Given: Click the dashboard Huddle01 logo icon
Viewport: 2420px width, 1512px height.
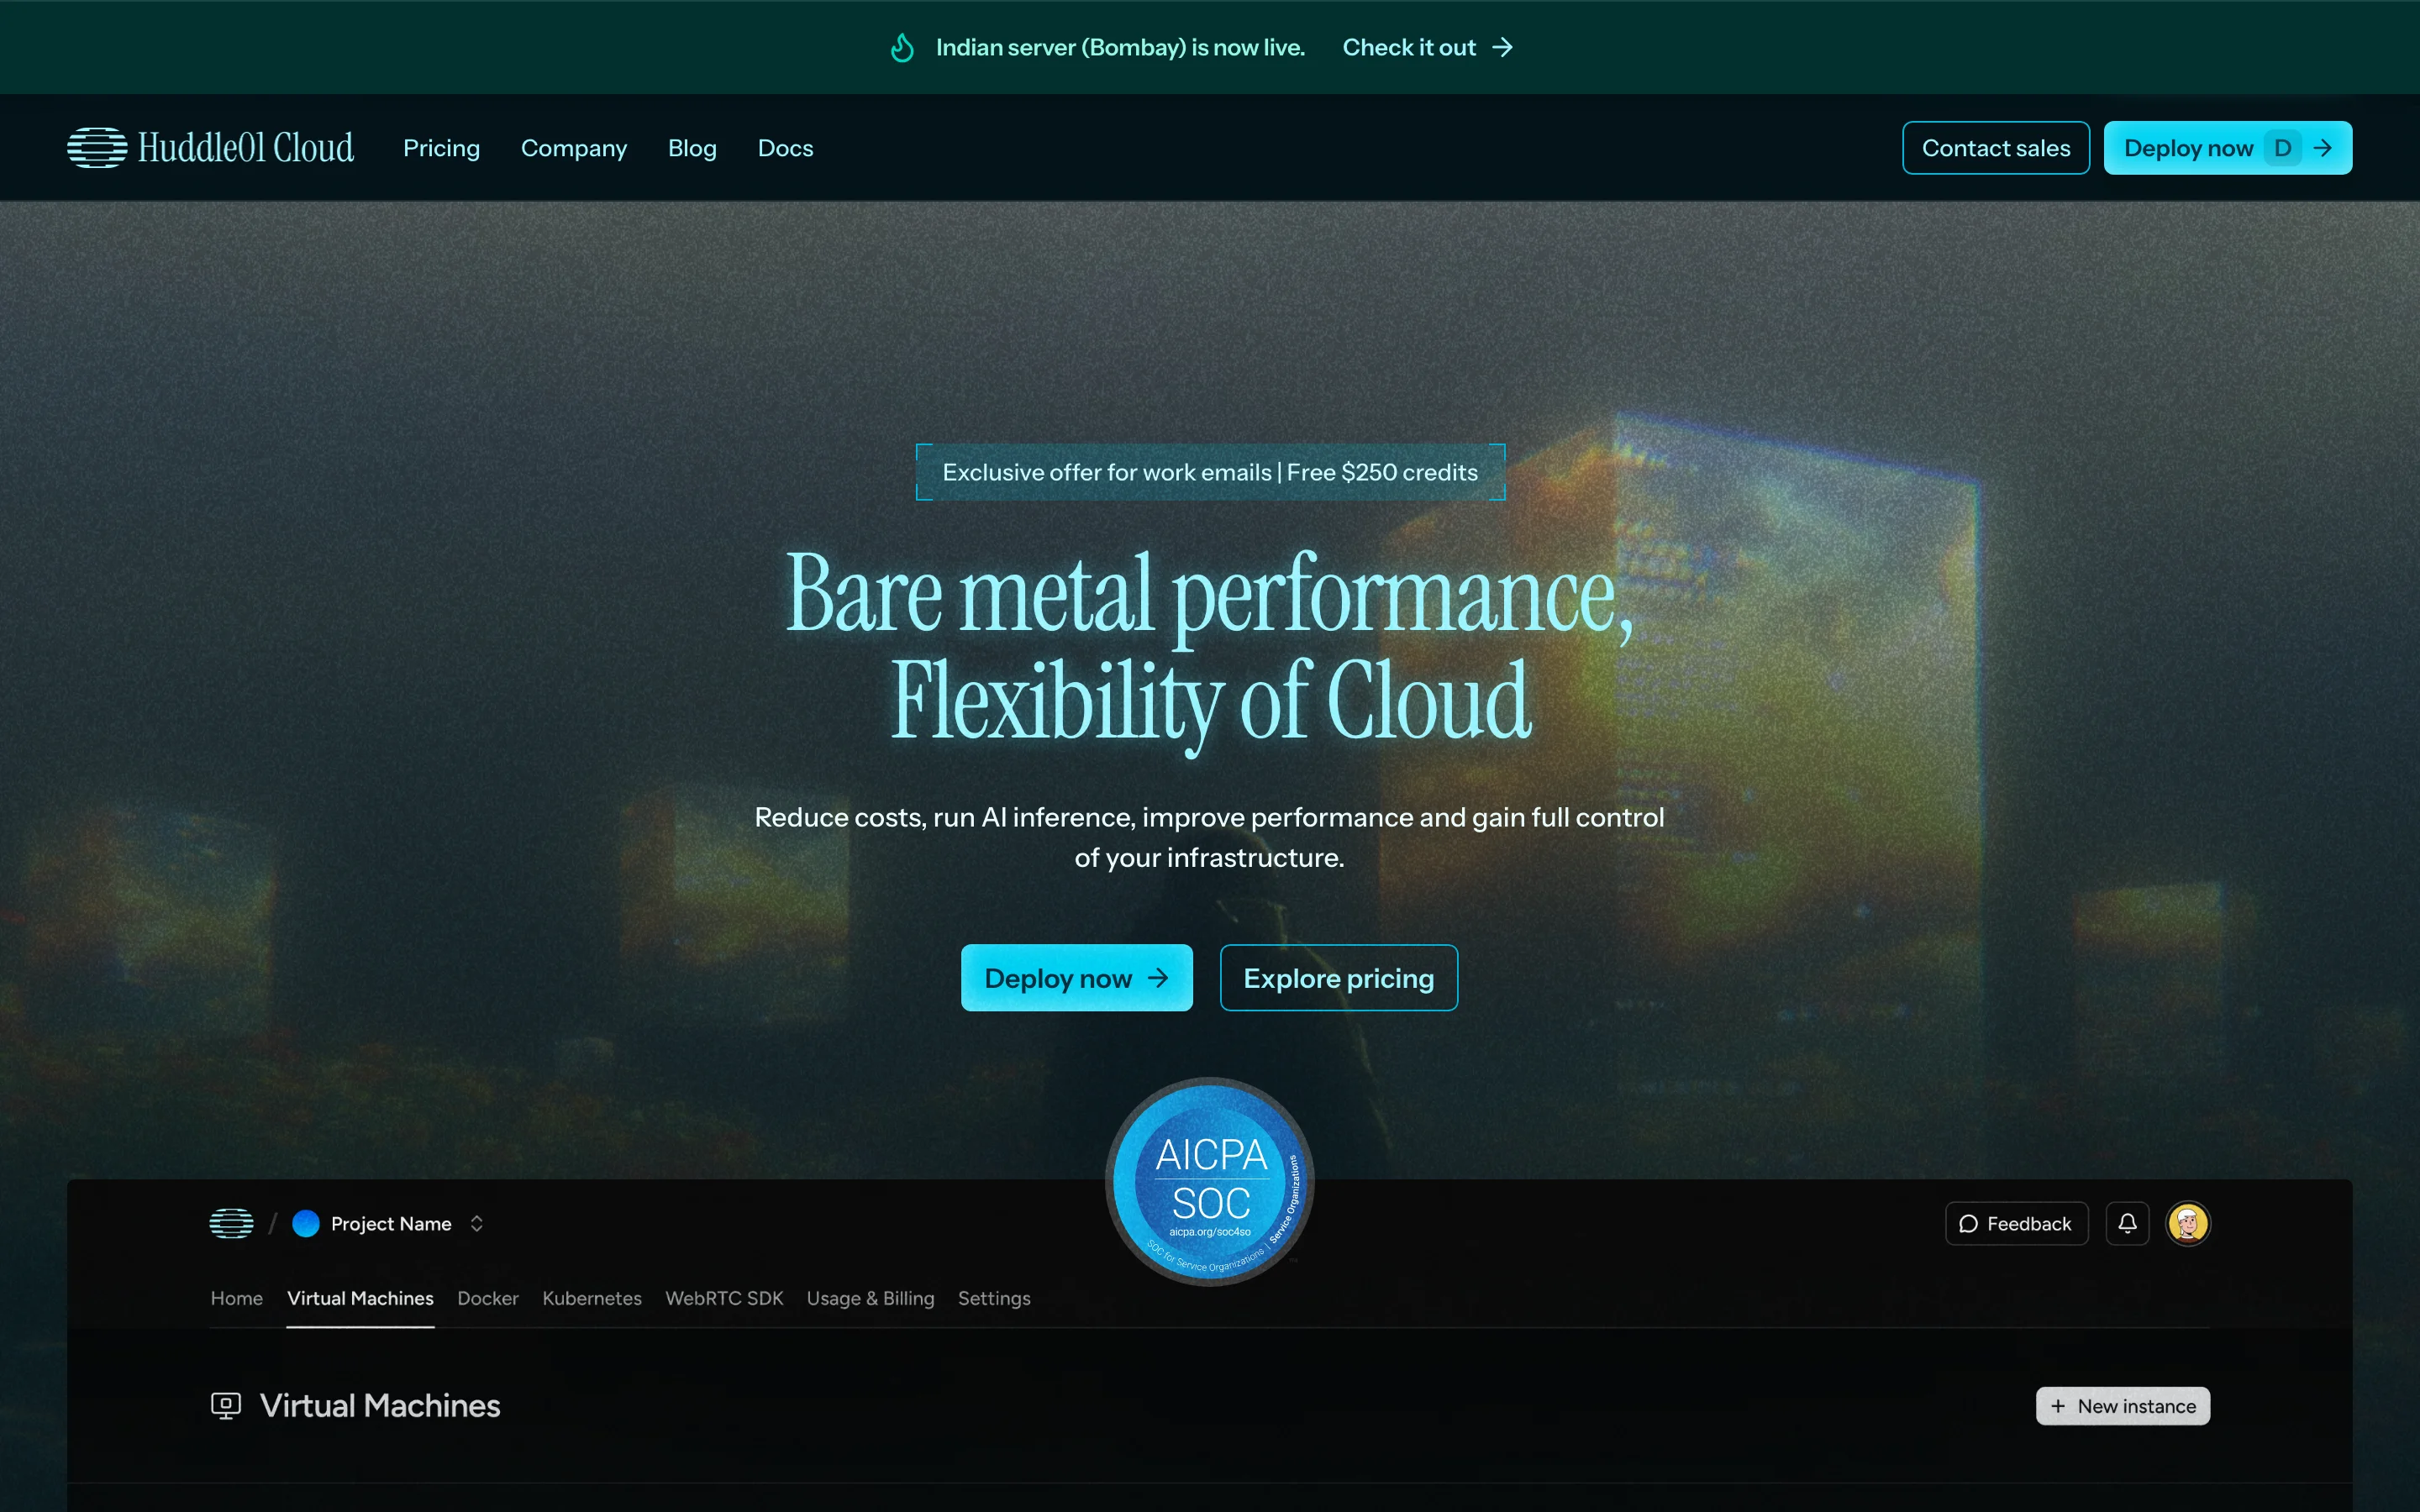Looking at the screenshot, I should pos(231,1223).
